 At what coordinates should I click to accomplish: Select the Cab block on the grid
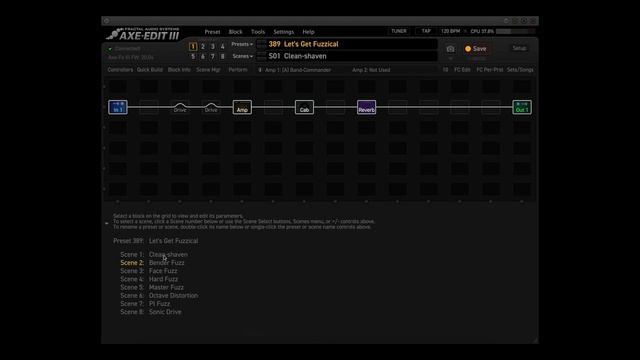tap(304, 107)
